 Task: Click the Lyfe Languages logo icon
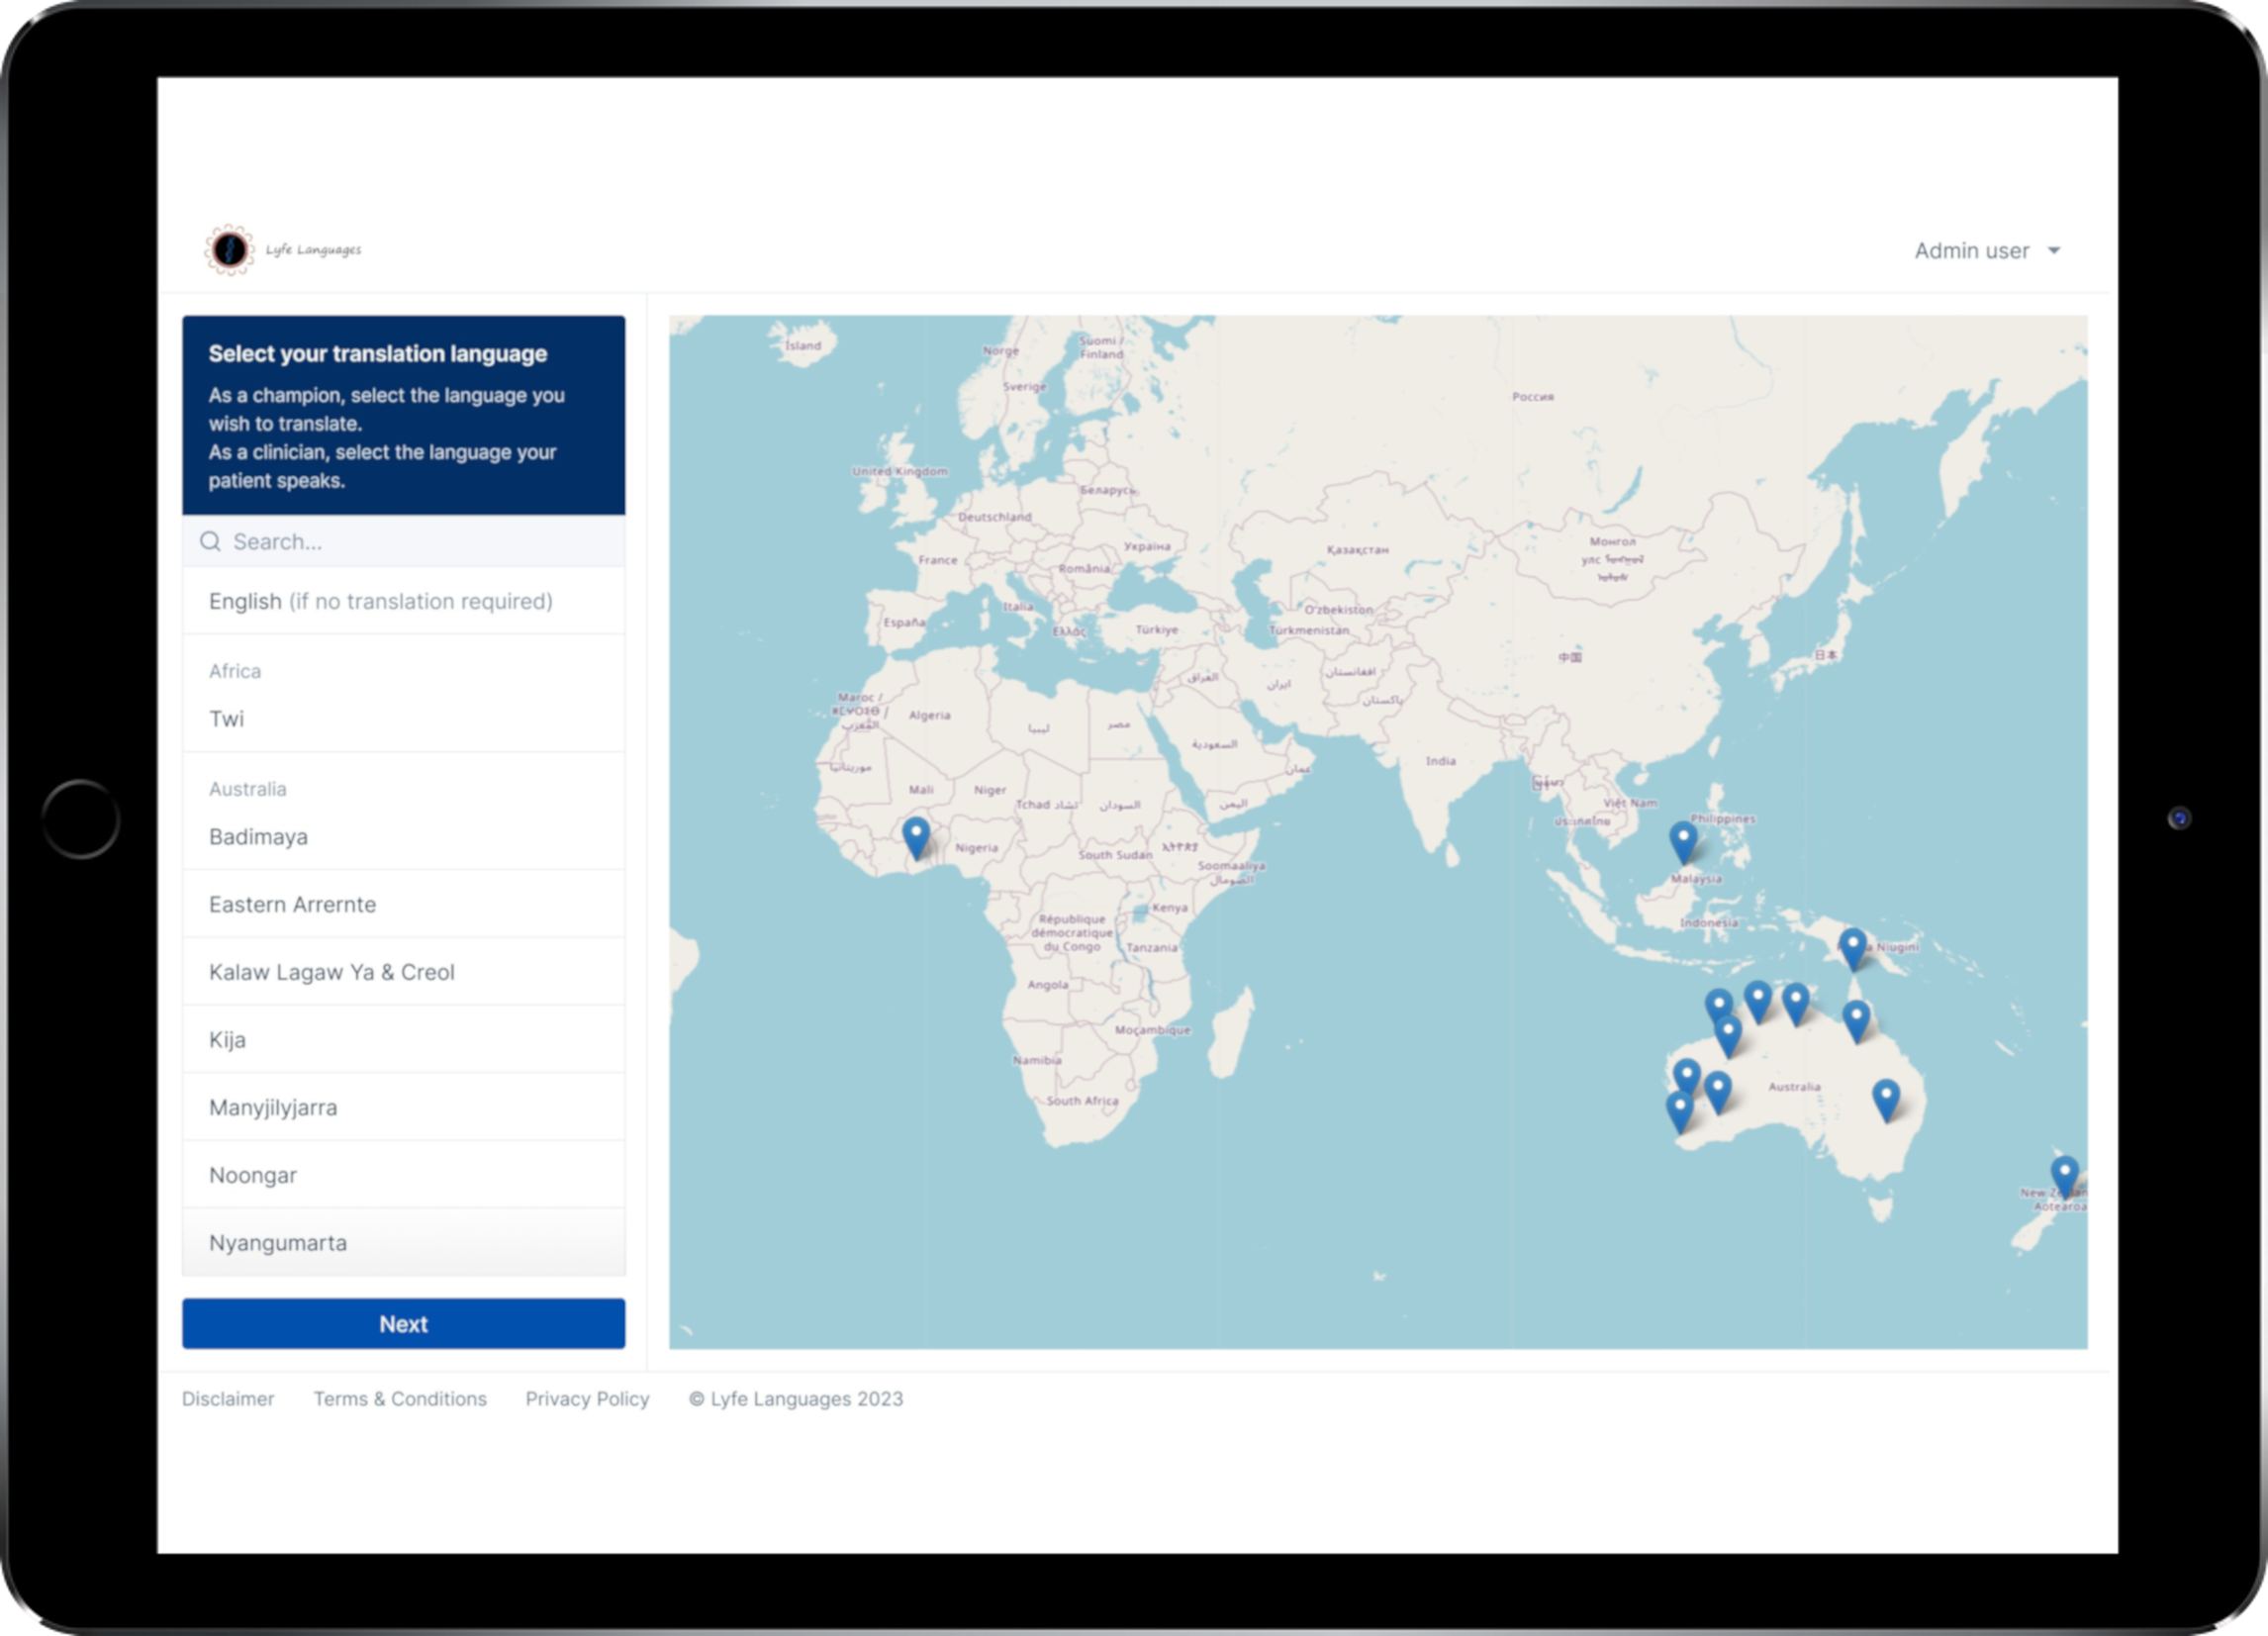point(230,250)
